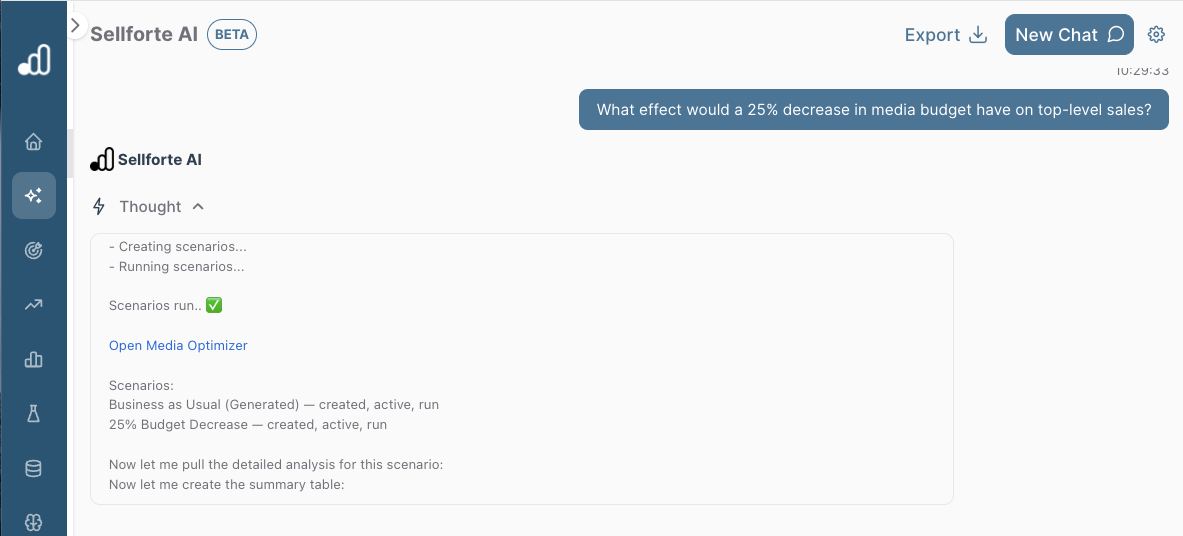Click the BETA badge
1183x536 pixels.
tap(232, 35)
